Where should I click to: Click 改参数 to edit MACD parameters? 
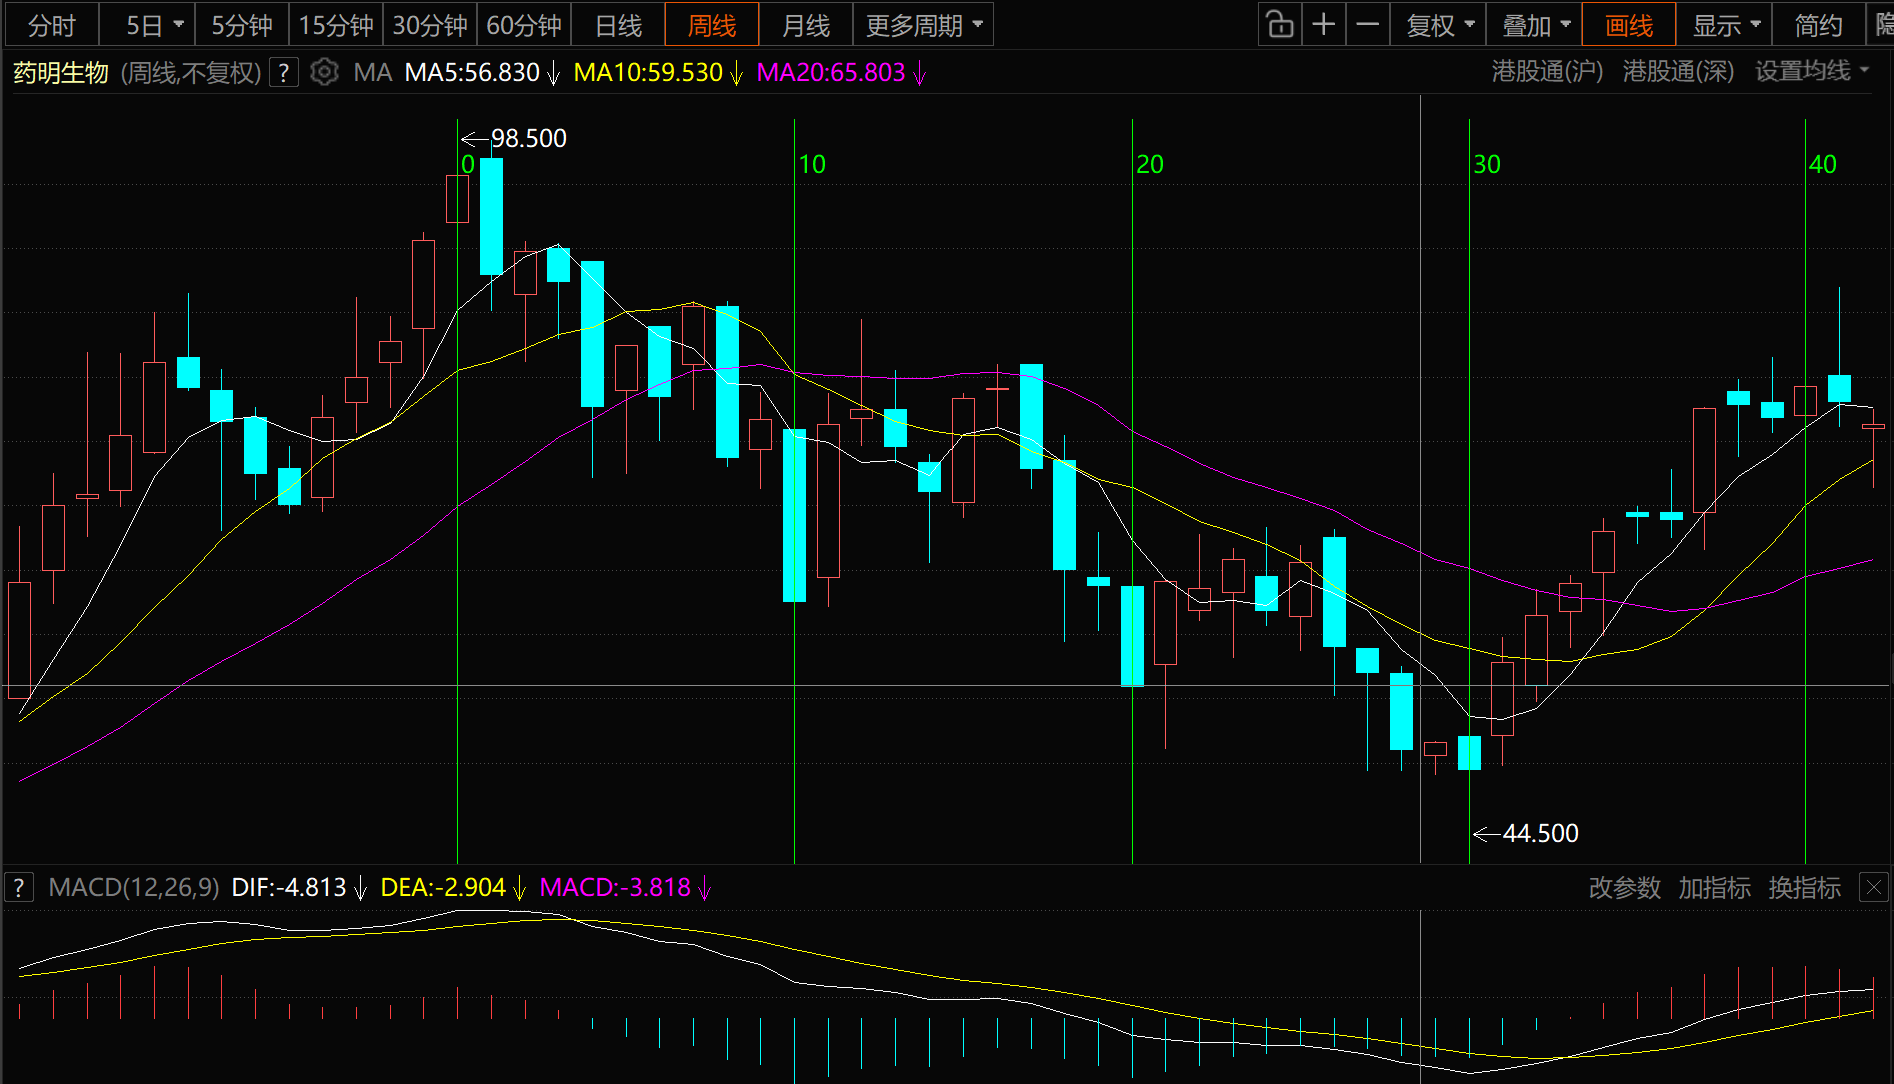tap(1624, 888)
